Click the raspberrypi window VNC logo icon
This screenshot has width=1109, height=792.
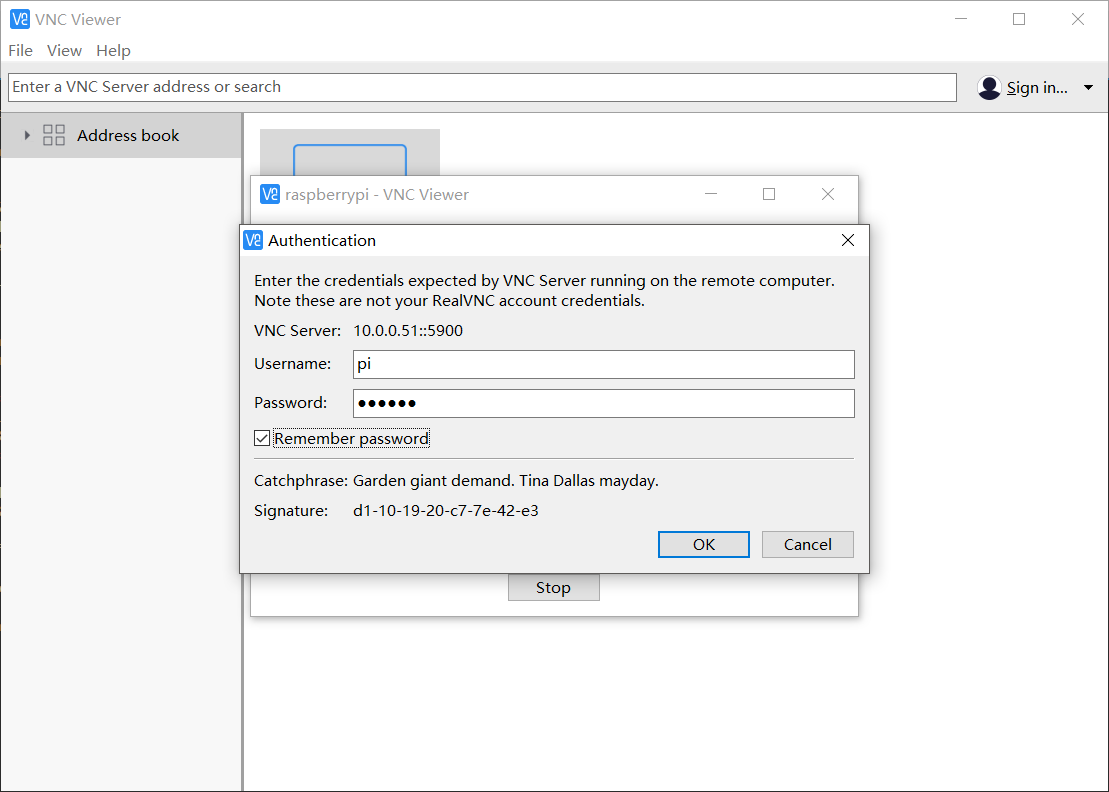[269, 194]
